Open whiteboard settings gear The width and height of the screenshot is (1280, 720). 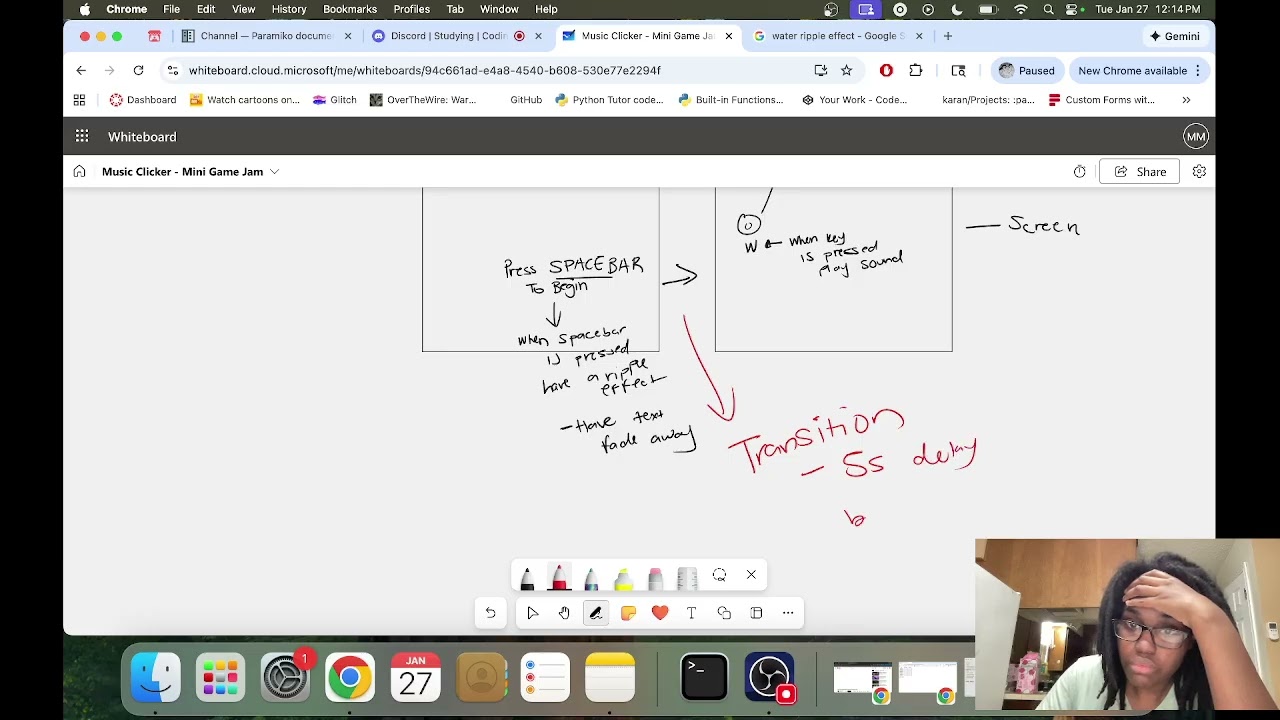click(x=1199, y=171)
